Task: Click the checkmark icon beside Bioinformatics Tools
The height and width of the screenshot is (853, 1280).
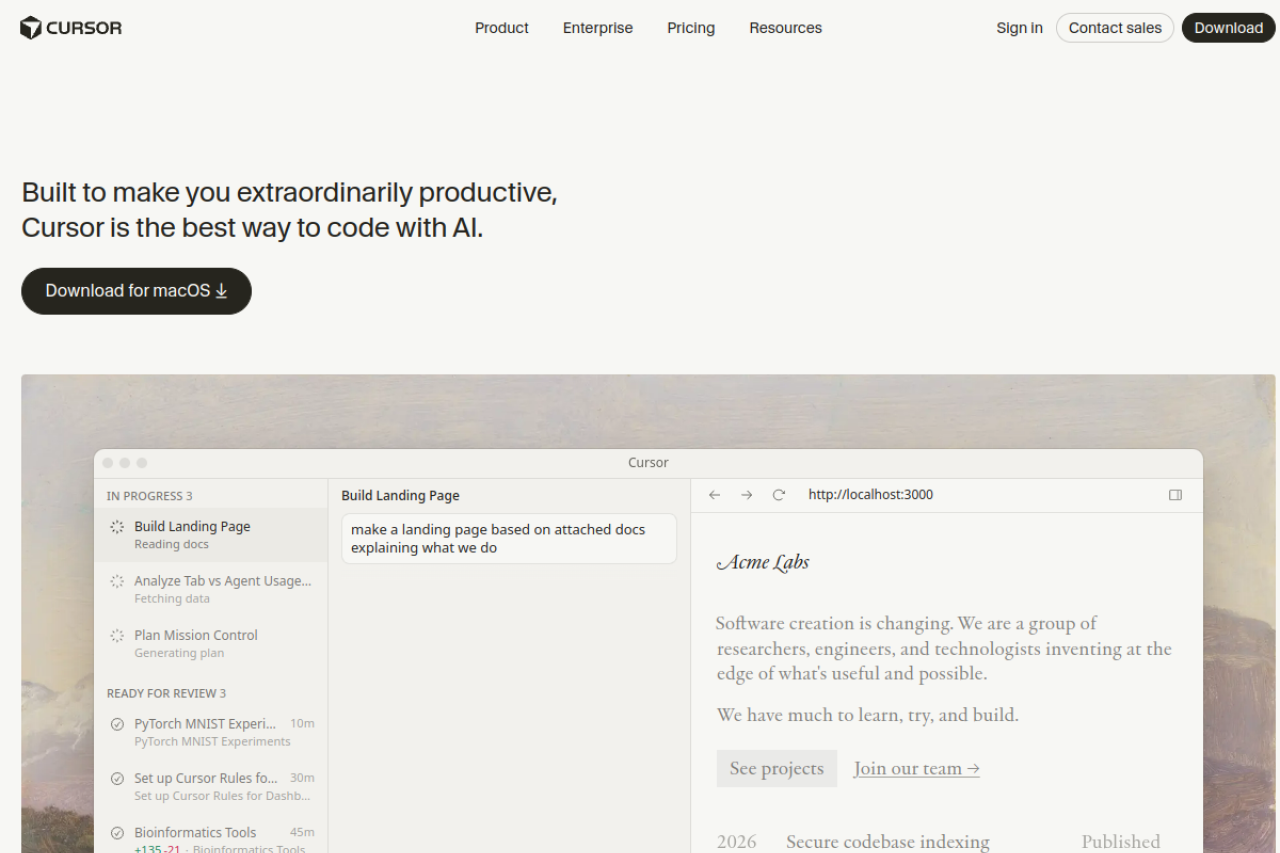Action: 117,833
